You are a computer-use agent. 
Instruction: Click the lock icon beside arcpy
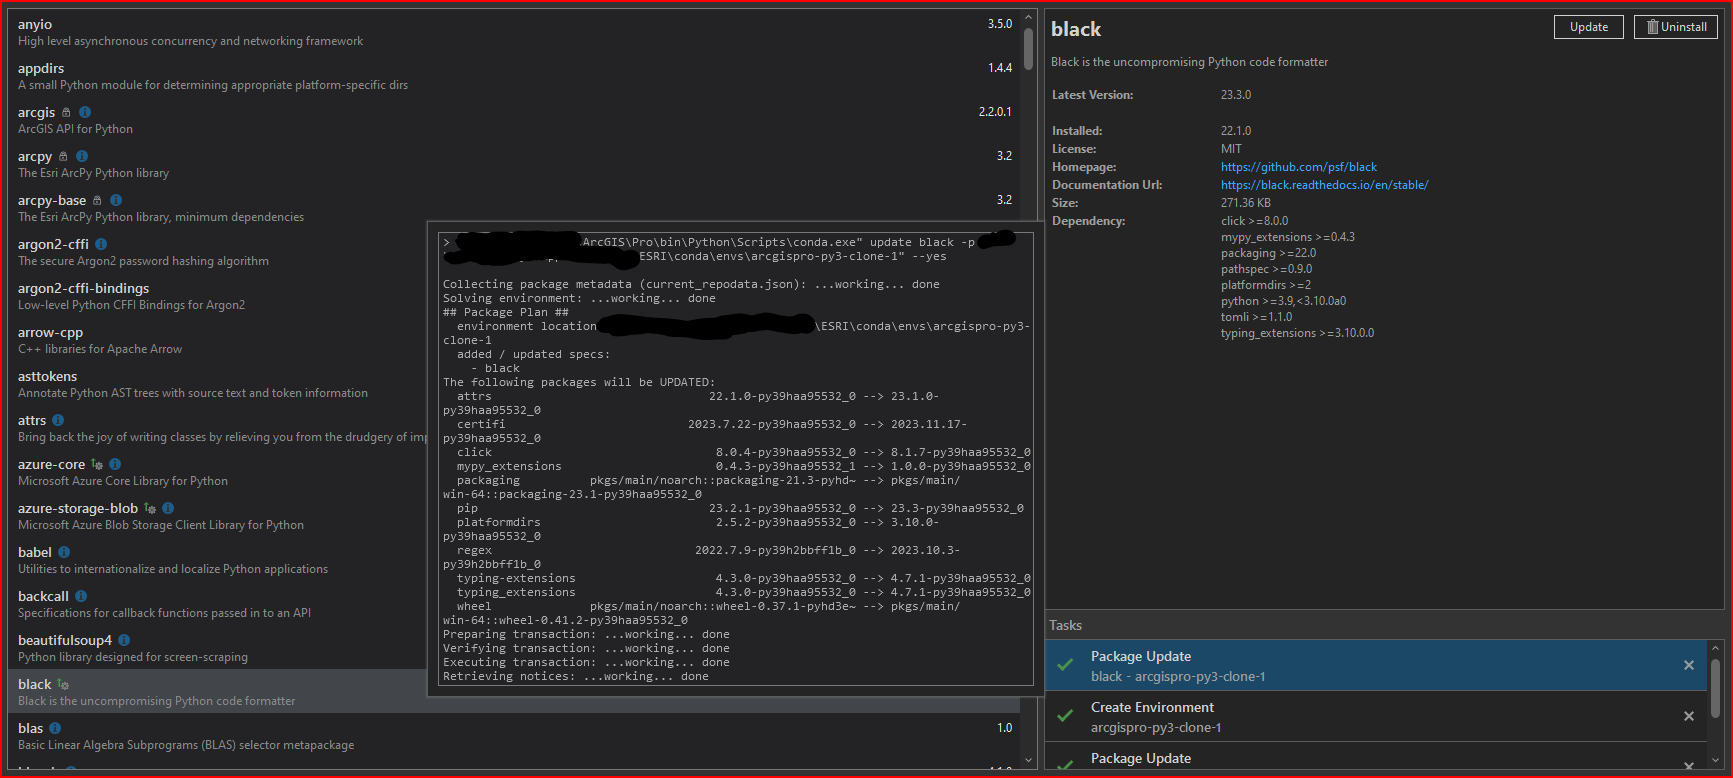[63, 156]
